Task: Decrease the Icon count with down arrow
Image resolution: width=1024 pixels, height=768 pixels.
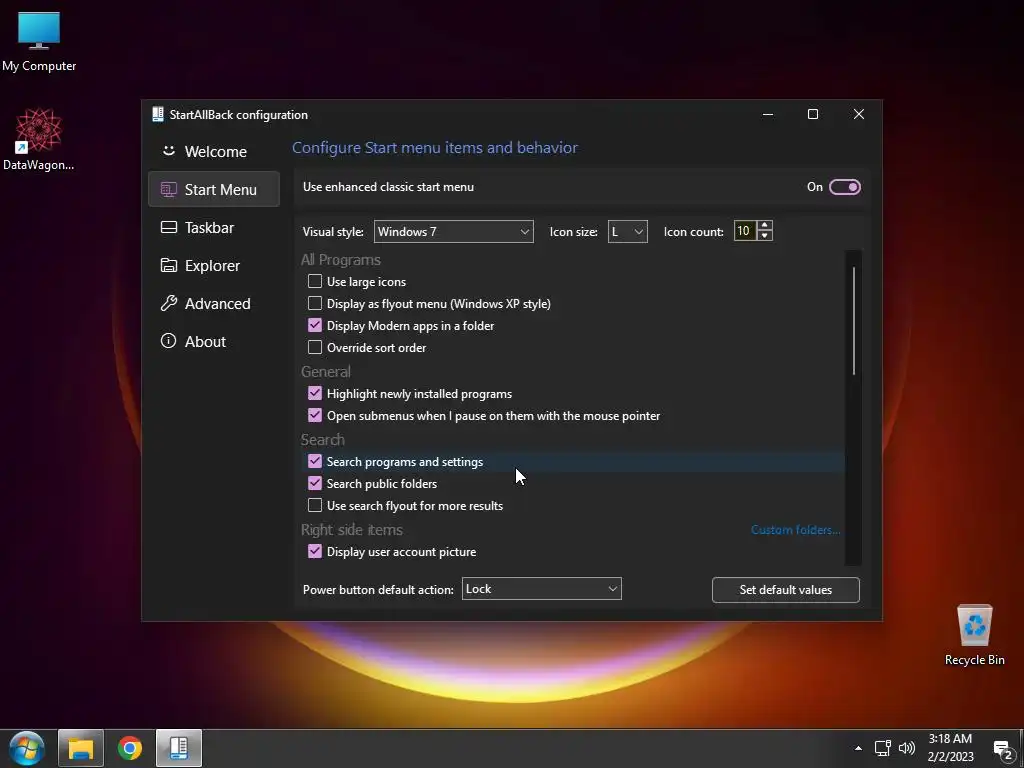Action: (764, 236)
